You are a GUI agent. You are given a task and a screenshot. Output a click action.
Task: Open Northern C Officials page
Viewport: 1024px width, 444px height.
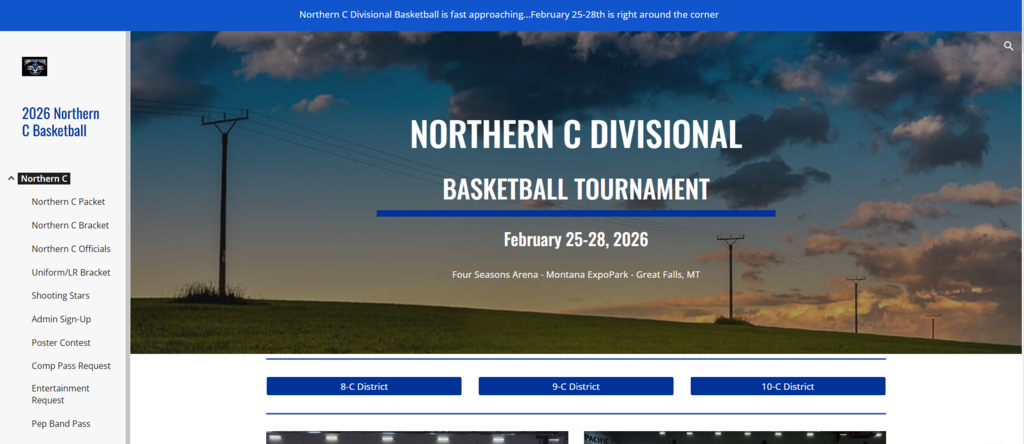click(71, 249)
